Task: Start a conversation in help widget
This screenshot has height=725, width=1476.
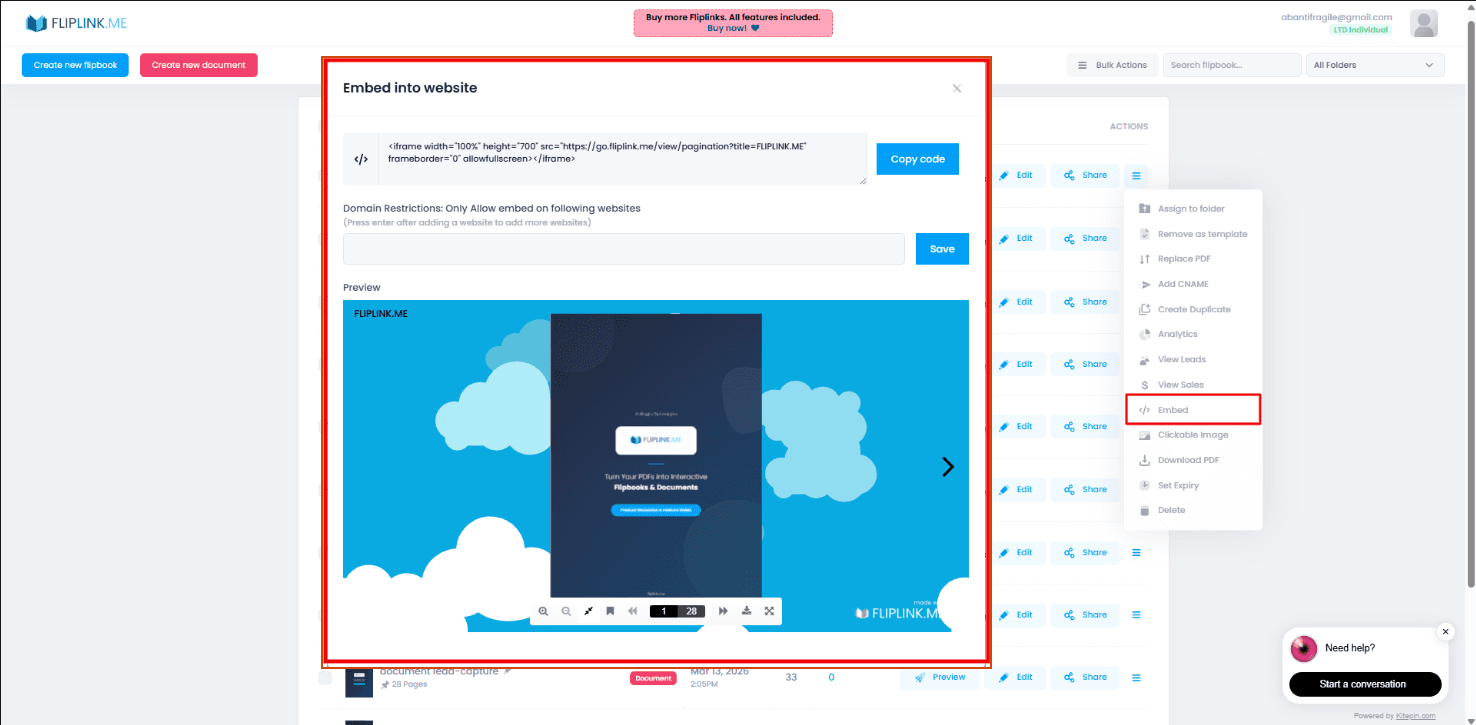Action: [1365, 684]
